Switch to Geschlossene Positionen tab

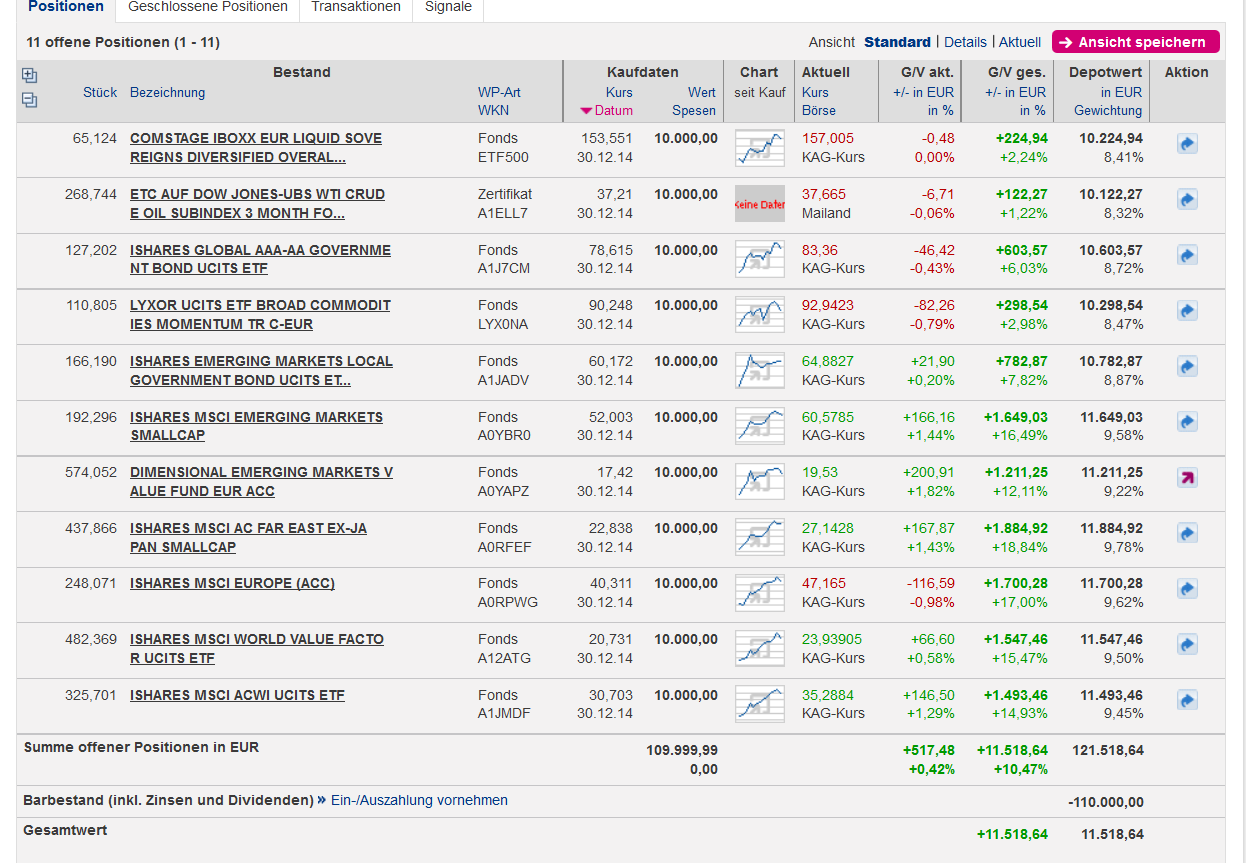[x=207, y=7]
